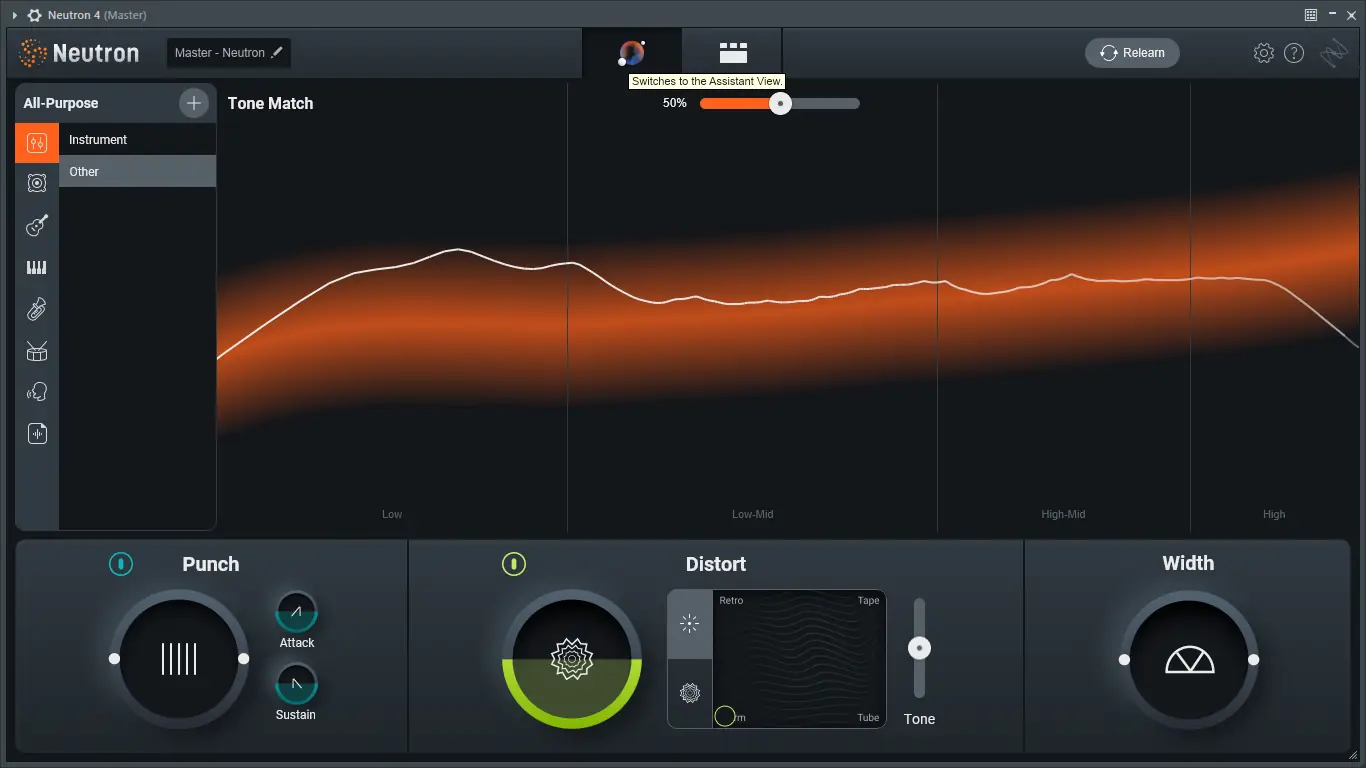Click the Relearn button
Screen dimensions: 1366x768
pyautogui.click(x=1132, y=53)
